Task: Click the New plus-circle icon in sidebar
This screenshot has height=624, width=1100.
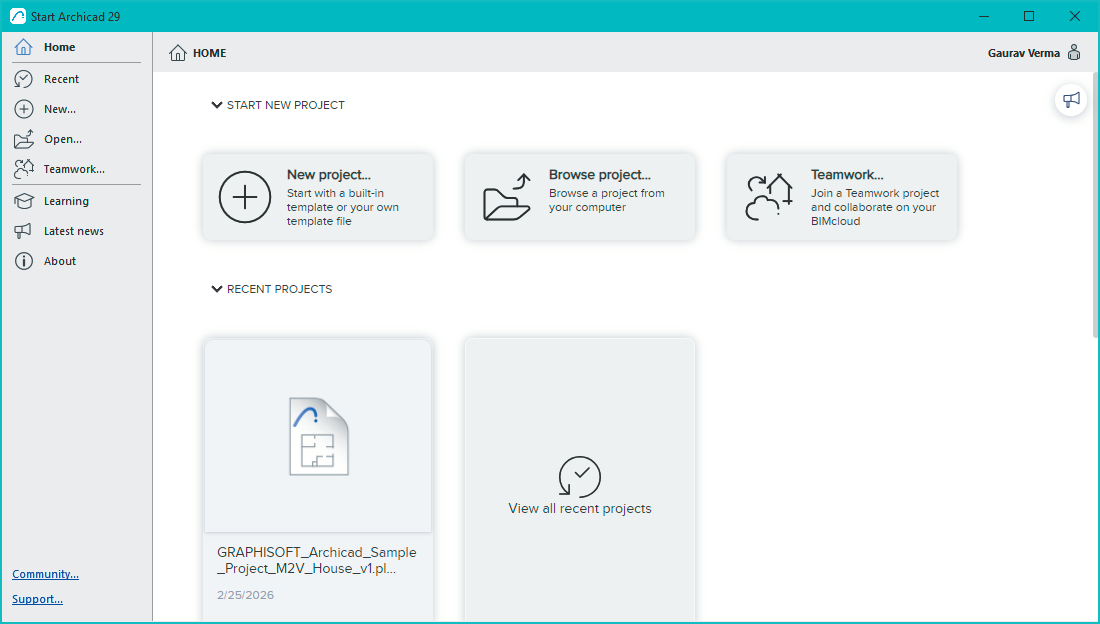Action: [x=23, y=109]
